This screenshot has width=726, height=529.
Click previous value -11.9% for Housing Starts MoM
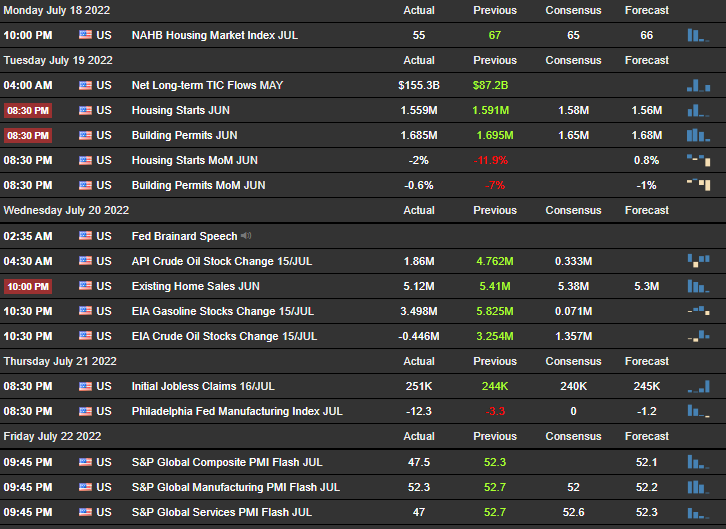(x=491, y=160)
